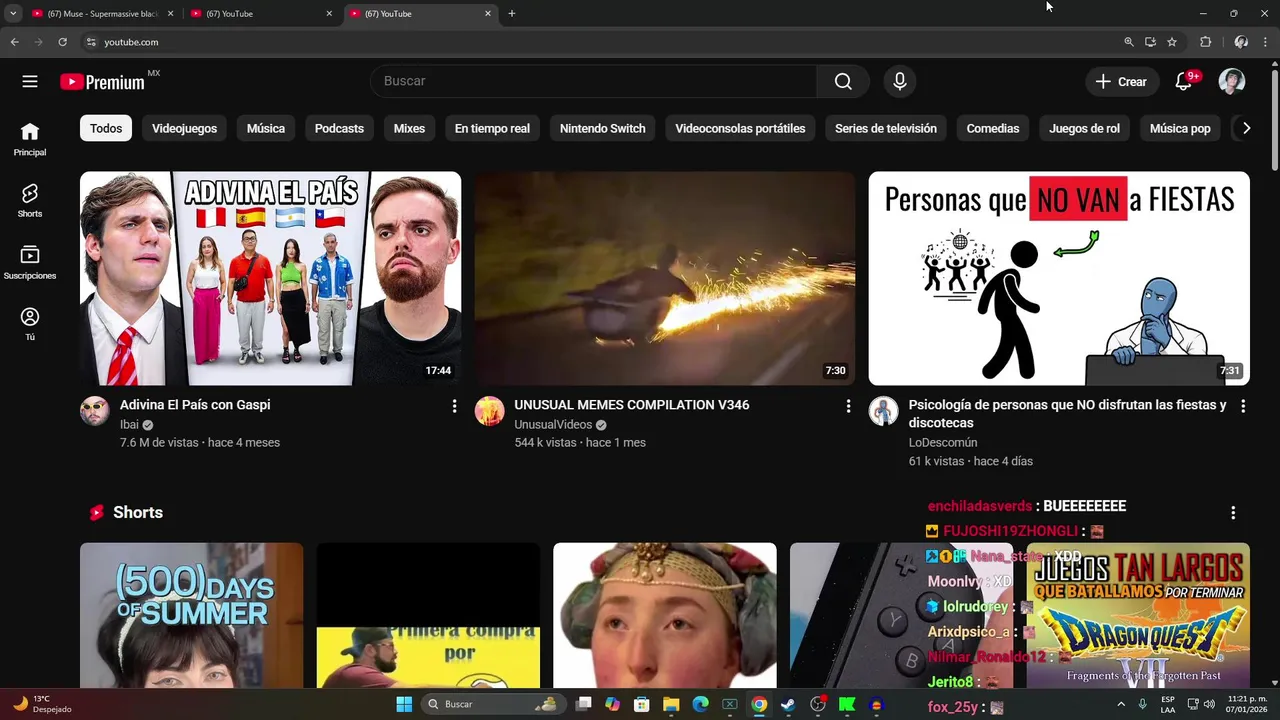Image resolution: width=1280 pixels, height=720 pixels.
Task: Open File Explorer from the taskbar
Action: (671, 704)
